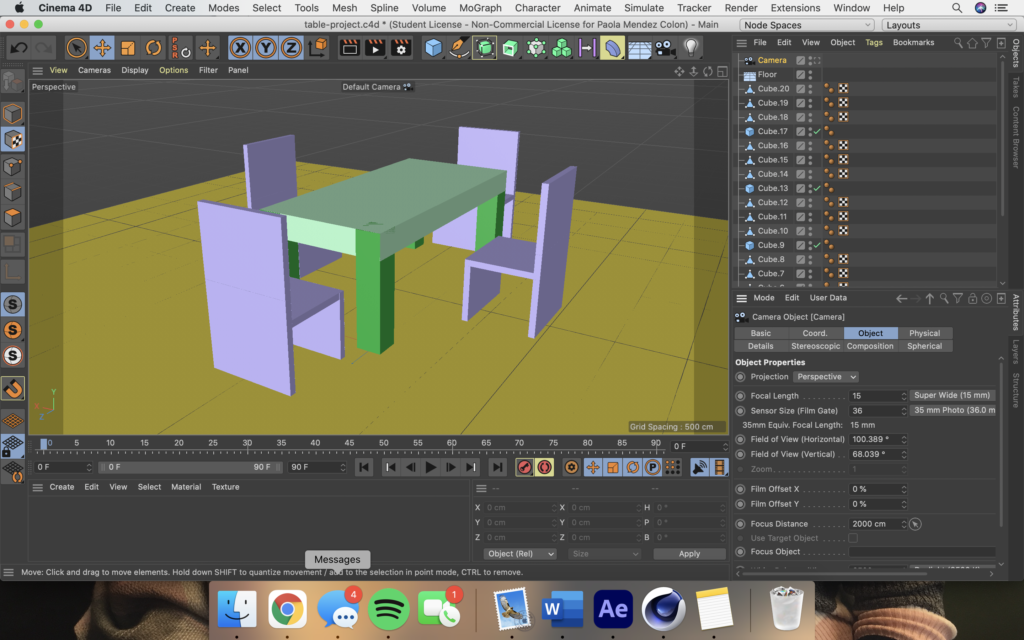The width and height of the screenshot is (1024, 640).
Task: Select the Rotate tool in the toolbar
Action: click(x=153, y=47)
